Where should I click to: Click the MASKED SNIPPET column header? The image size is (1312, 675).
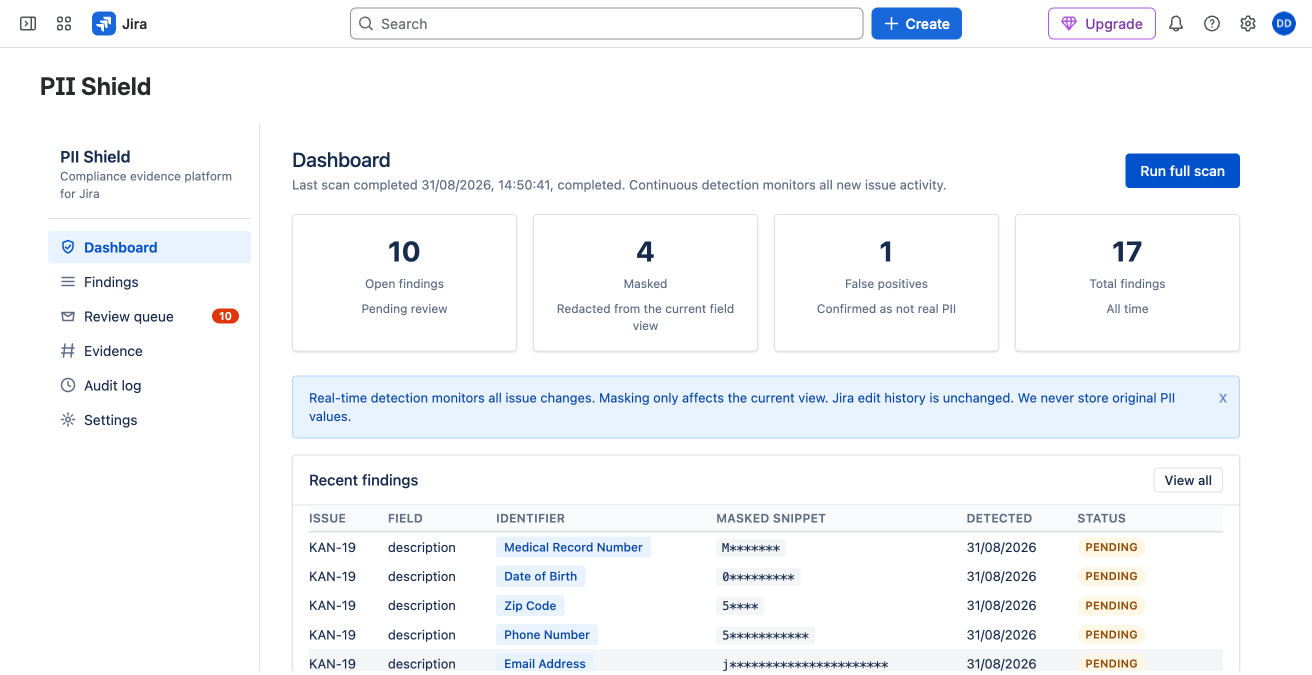[x=771, y=518]
